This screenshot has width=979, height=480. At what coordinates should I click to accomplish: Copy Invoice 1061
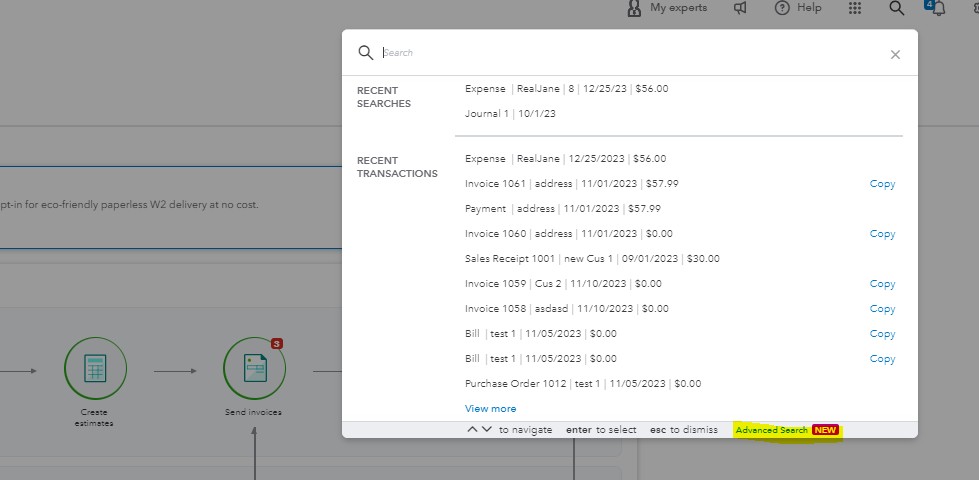[882, 184]
